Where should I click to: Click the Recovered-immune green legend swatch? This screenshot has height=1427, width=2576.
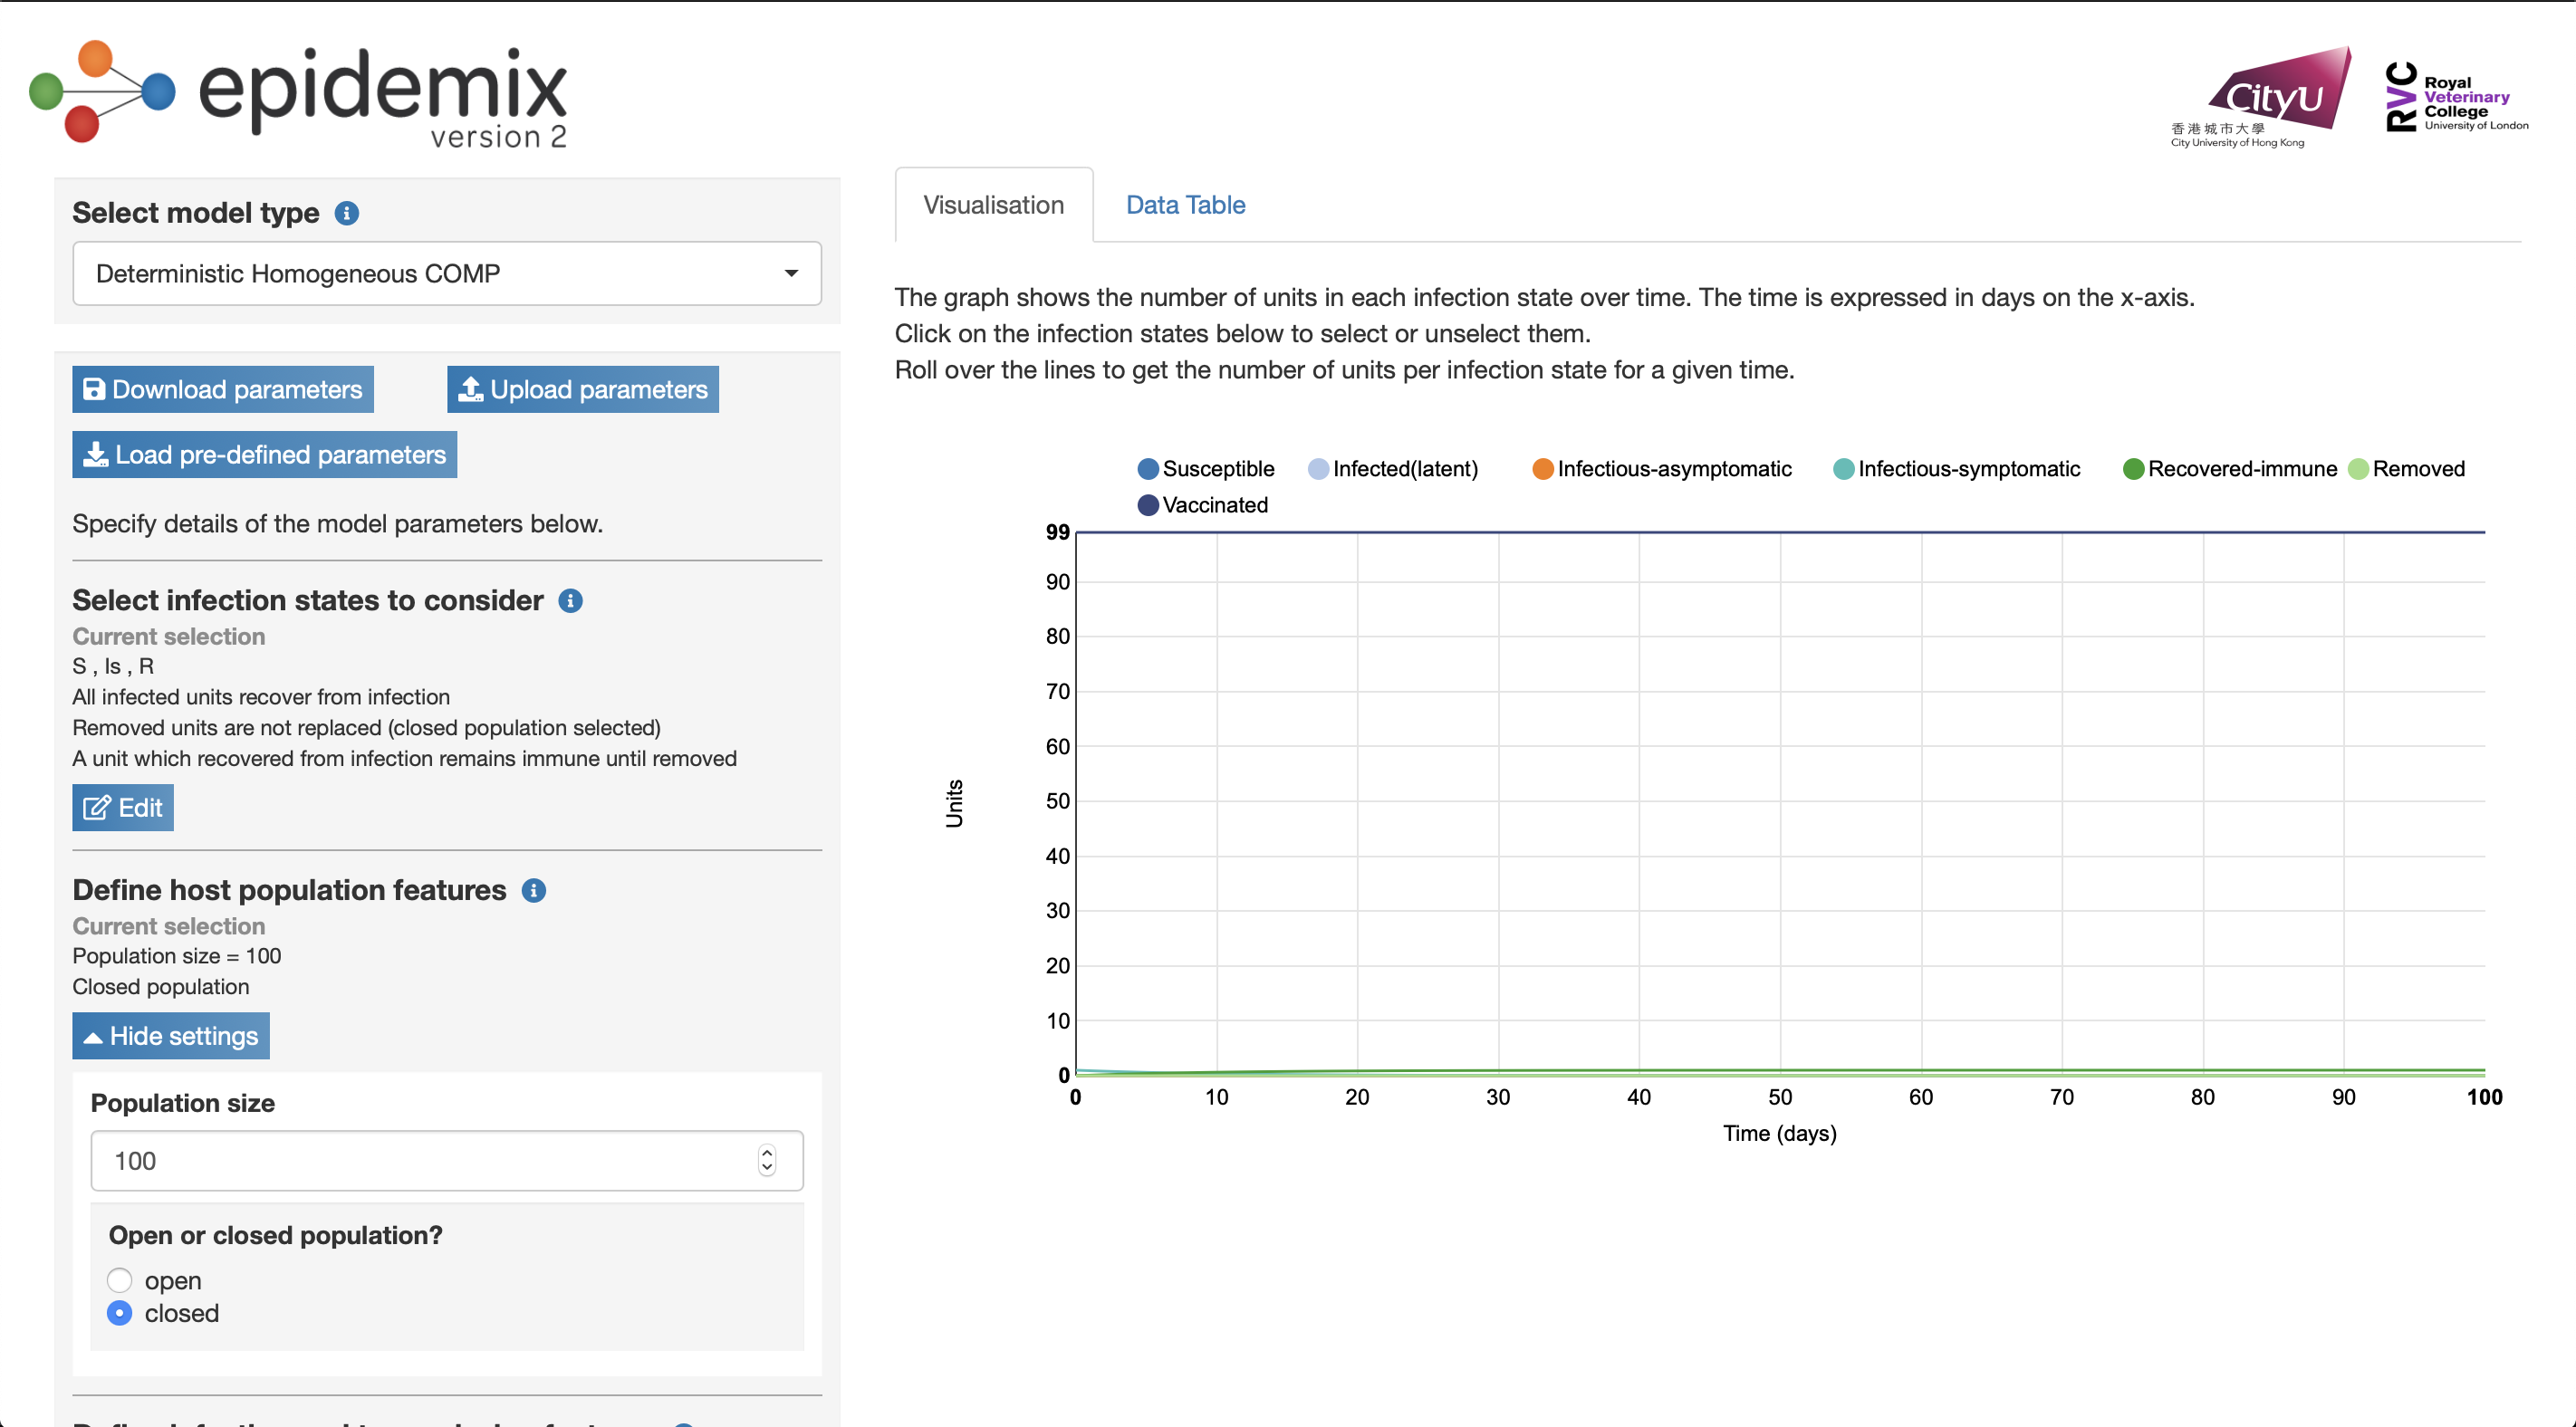coord(2132,469)
